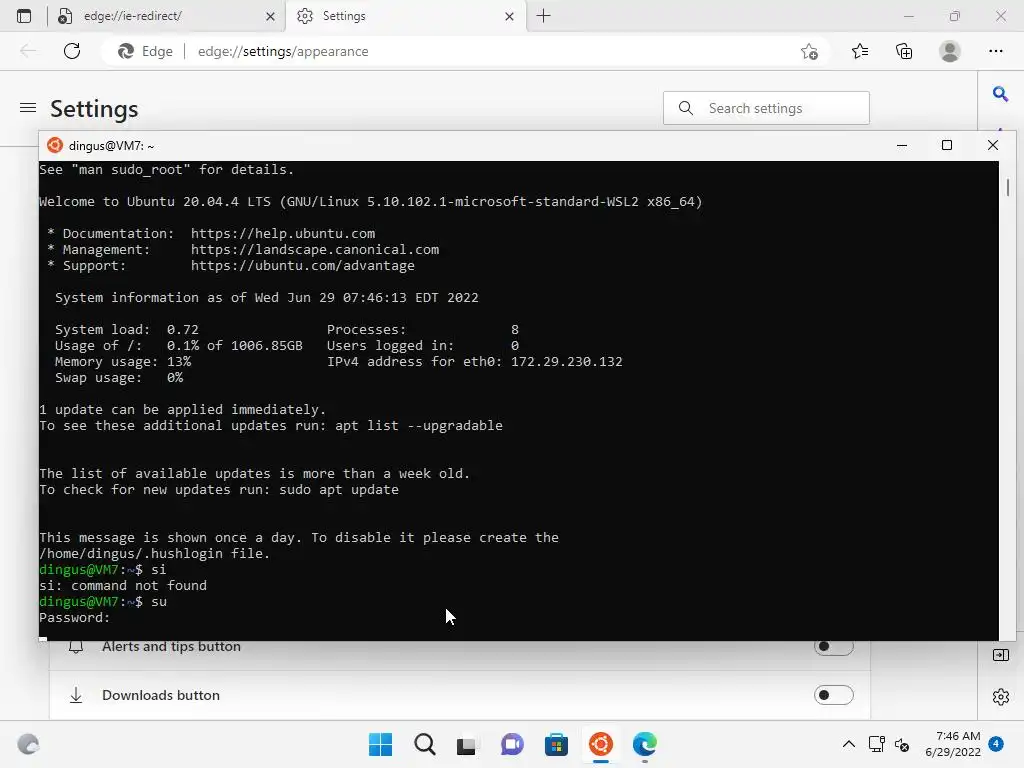Open the Widgets icon on taskbar left
The height and width of the screenshot is (768, 1024).
click(28, 744)
